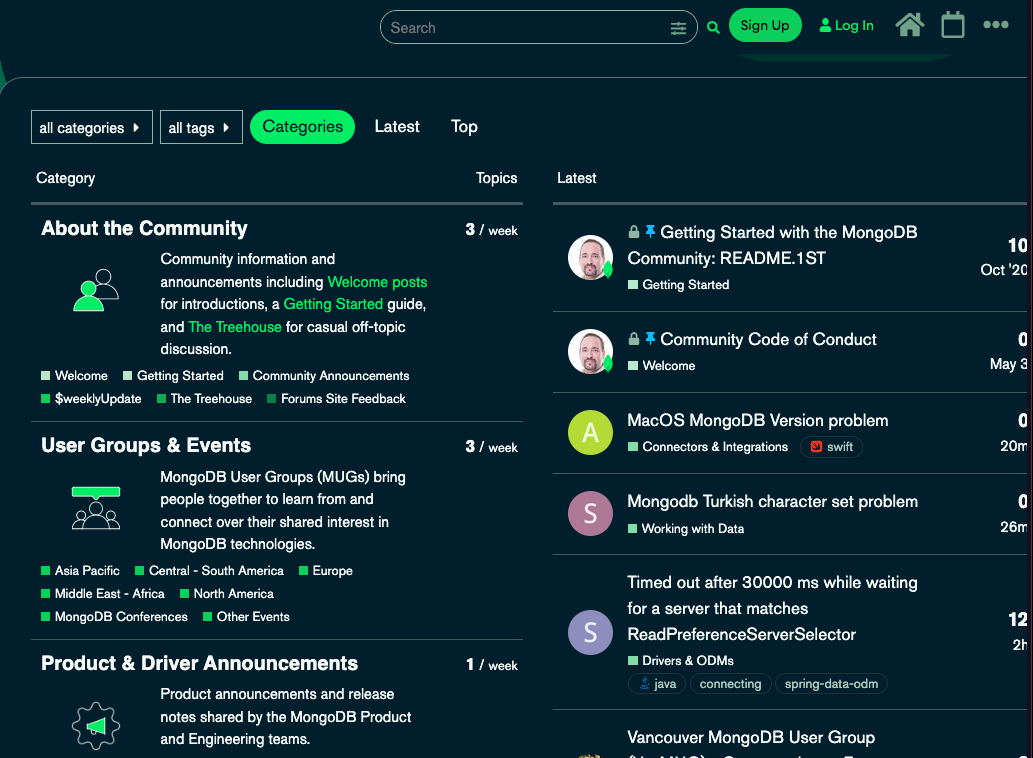This screenshot has width=1033, height=758.
Task: Open 'S' avatar on Timed out topic
Action: click(x=590, y=632)
